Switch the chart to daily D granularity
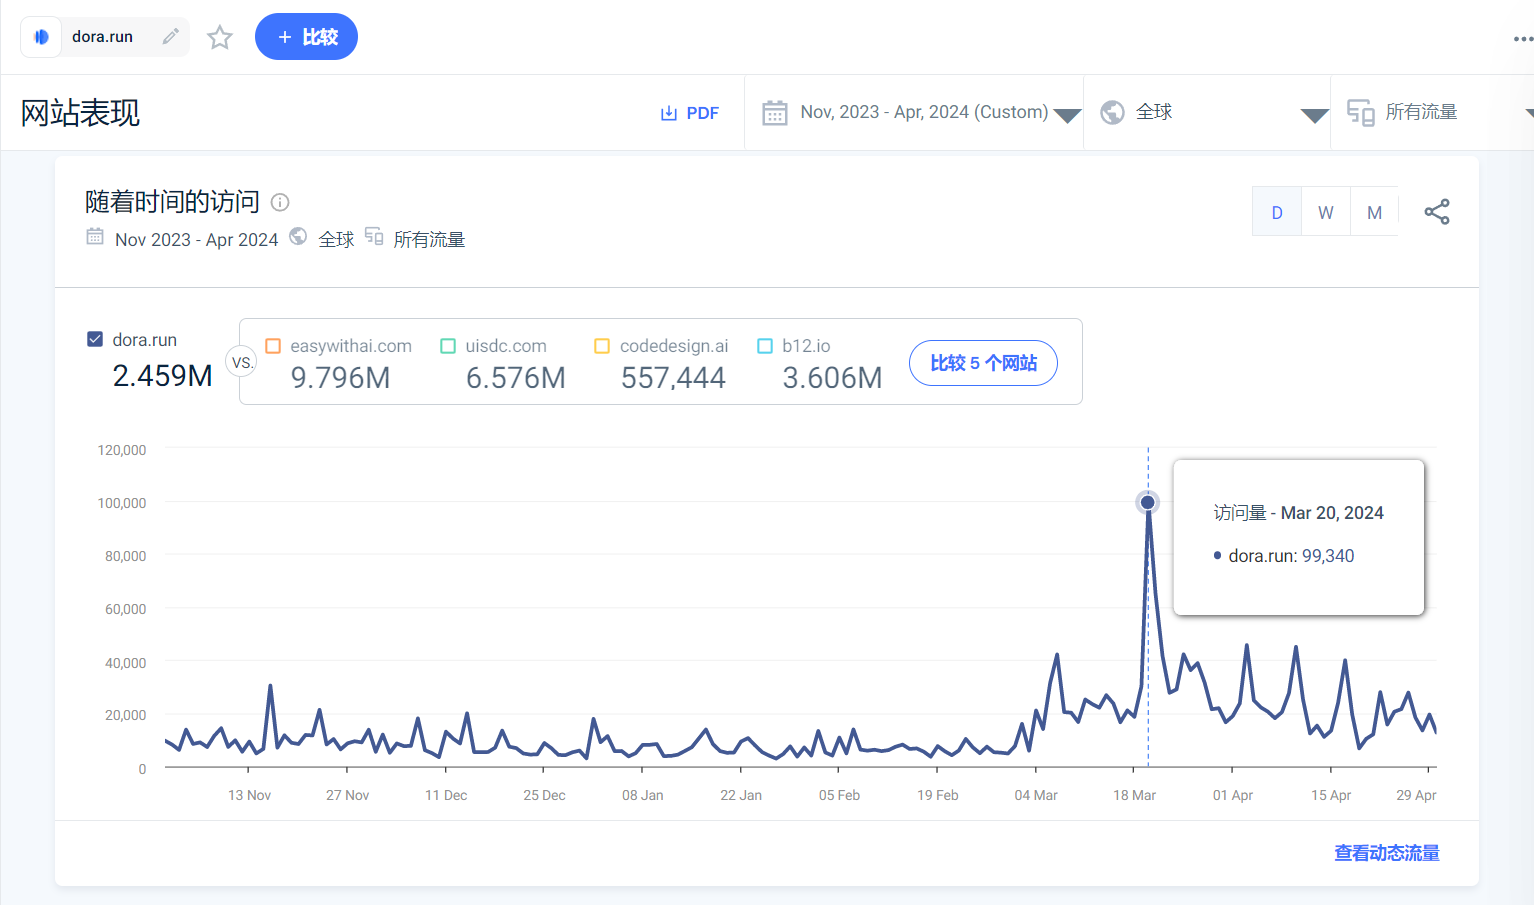Image resolution: width=1534 pixels, height=905 pixels. tap(1277, 212)
